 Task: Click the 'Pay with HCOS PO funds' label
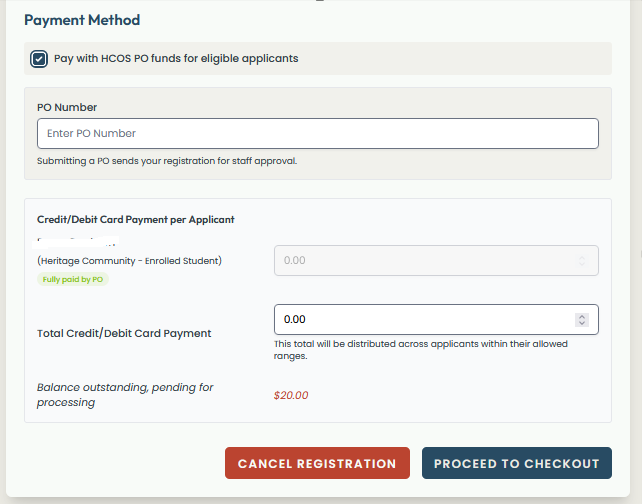pos(176,59)
